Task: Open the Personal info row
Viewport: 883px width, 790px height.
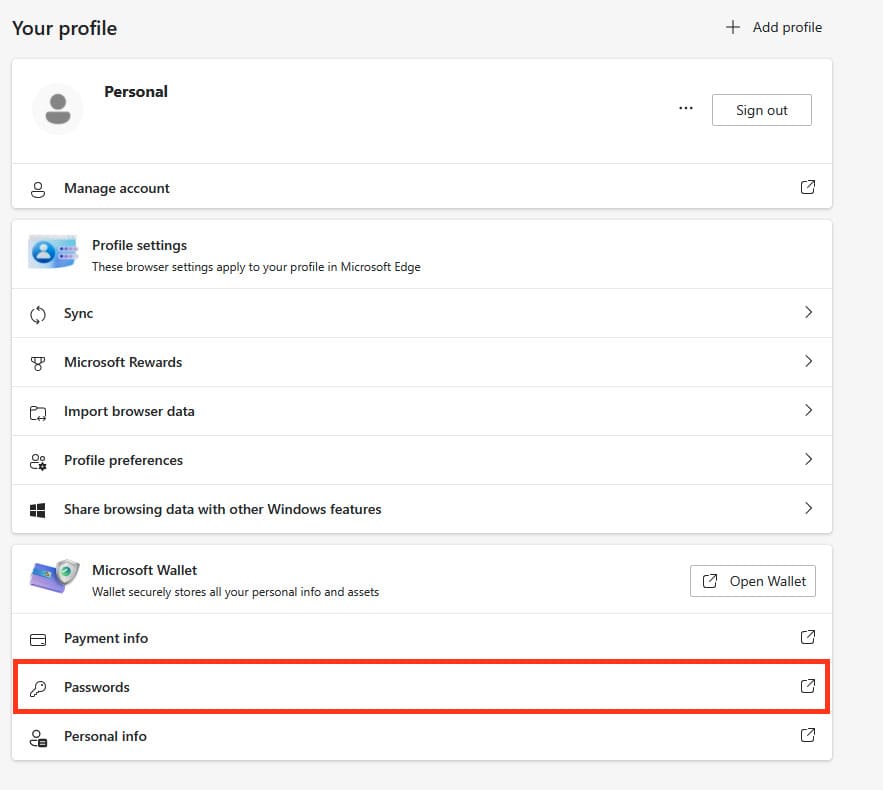Action: (105, 736)
